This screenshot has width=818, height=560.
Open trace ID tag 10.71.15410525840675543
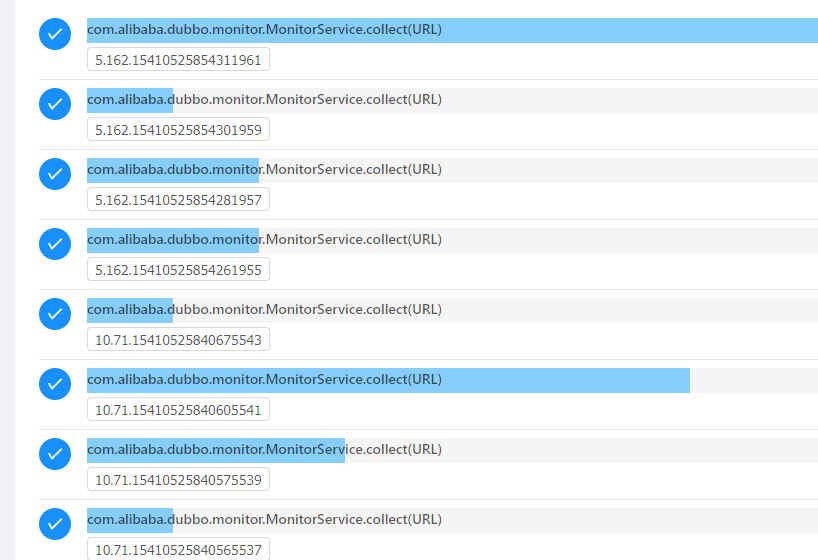pyautogui.click(x=178, y=339)
